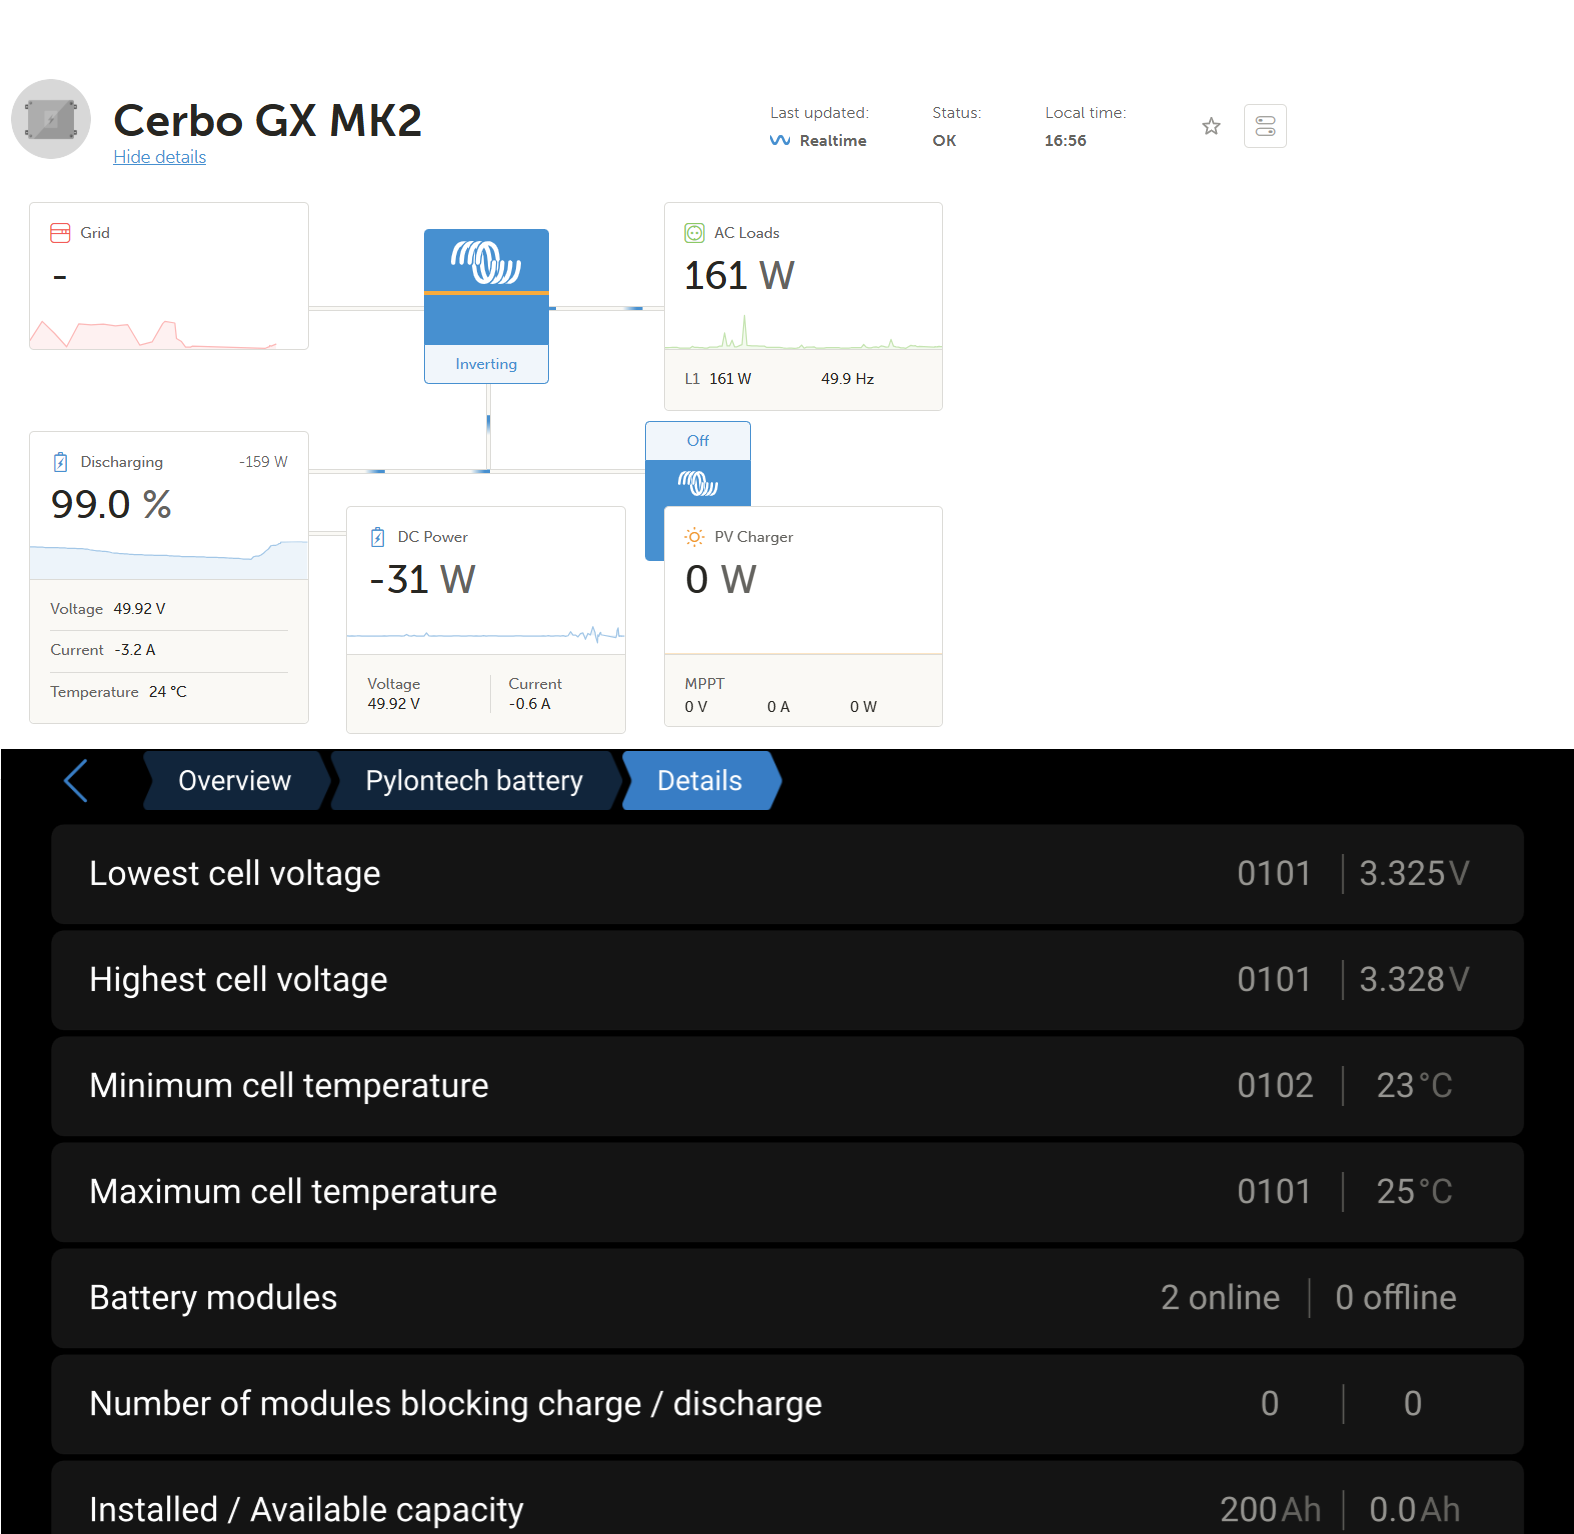
Task: Click the Inverting inverter tile
Action: pos(486,306)
